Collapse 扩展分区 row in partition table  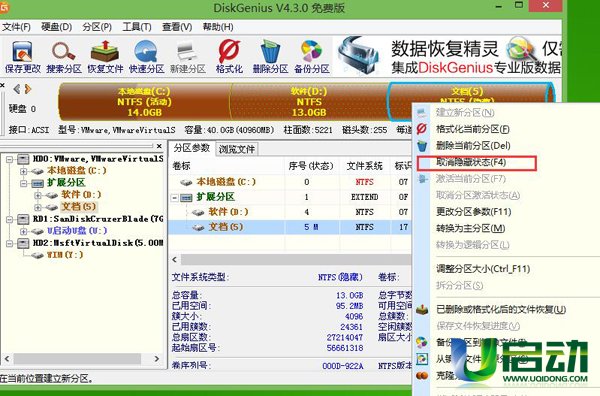[174, 198]
